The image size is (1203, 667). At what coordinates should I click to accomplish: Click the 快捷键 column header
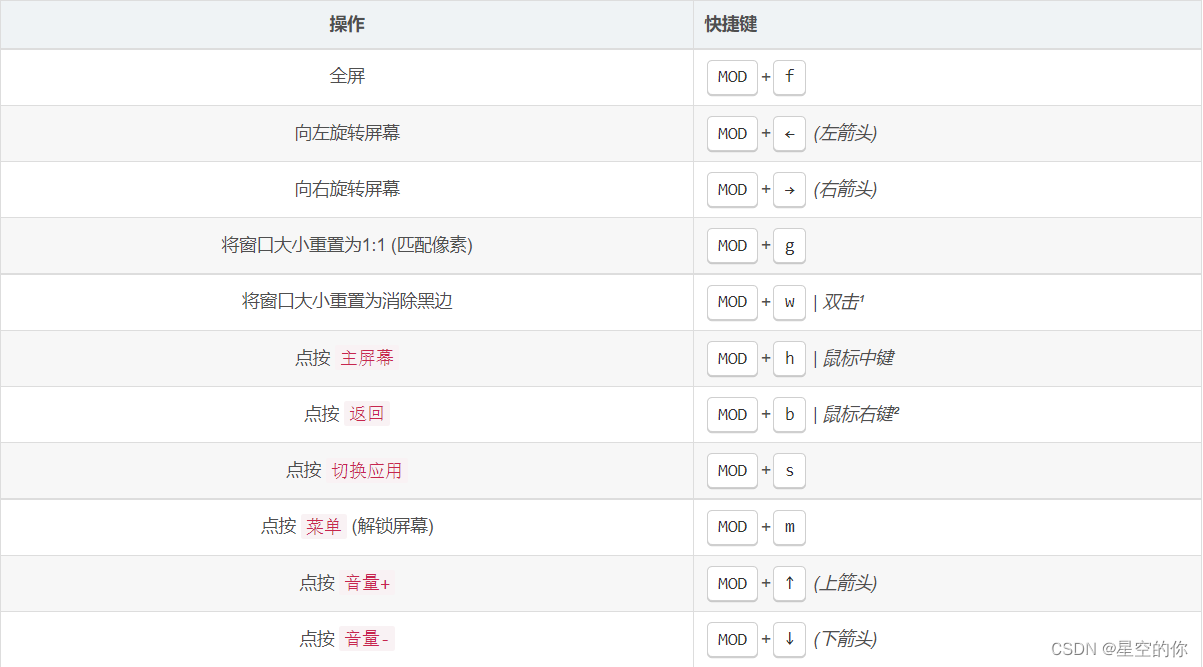(731, 25)
